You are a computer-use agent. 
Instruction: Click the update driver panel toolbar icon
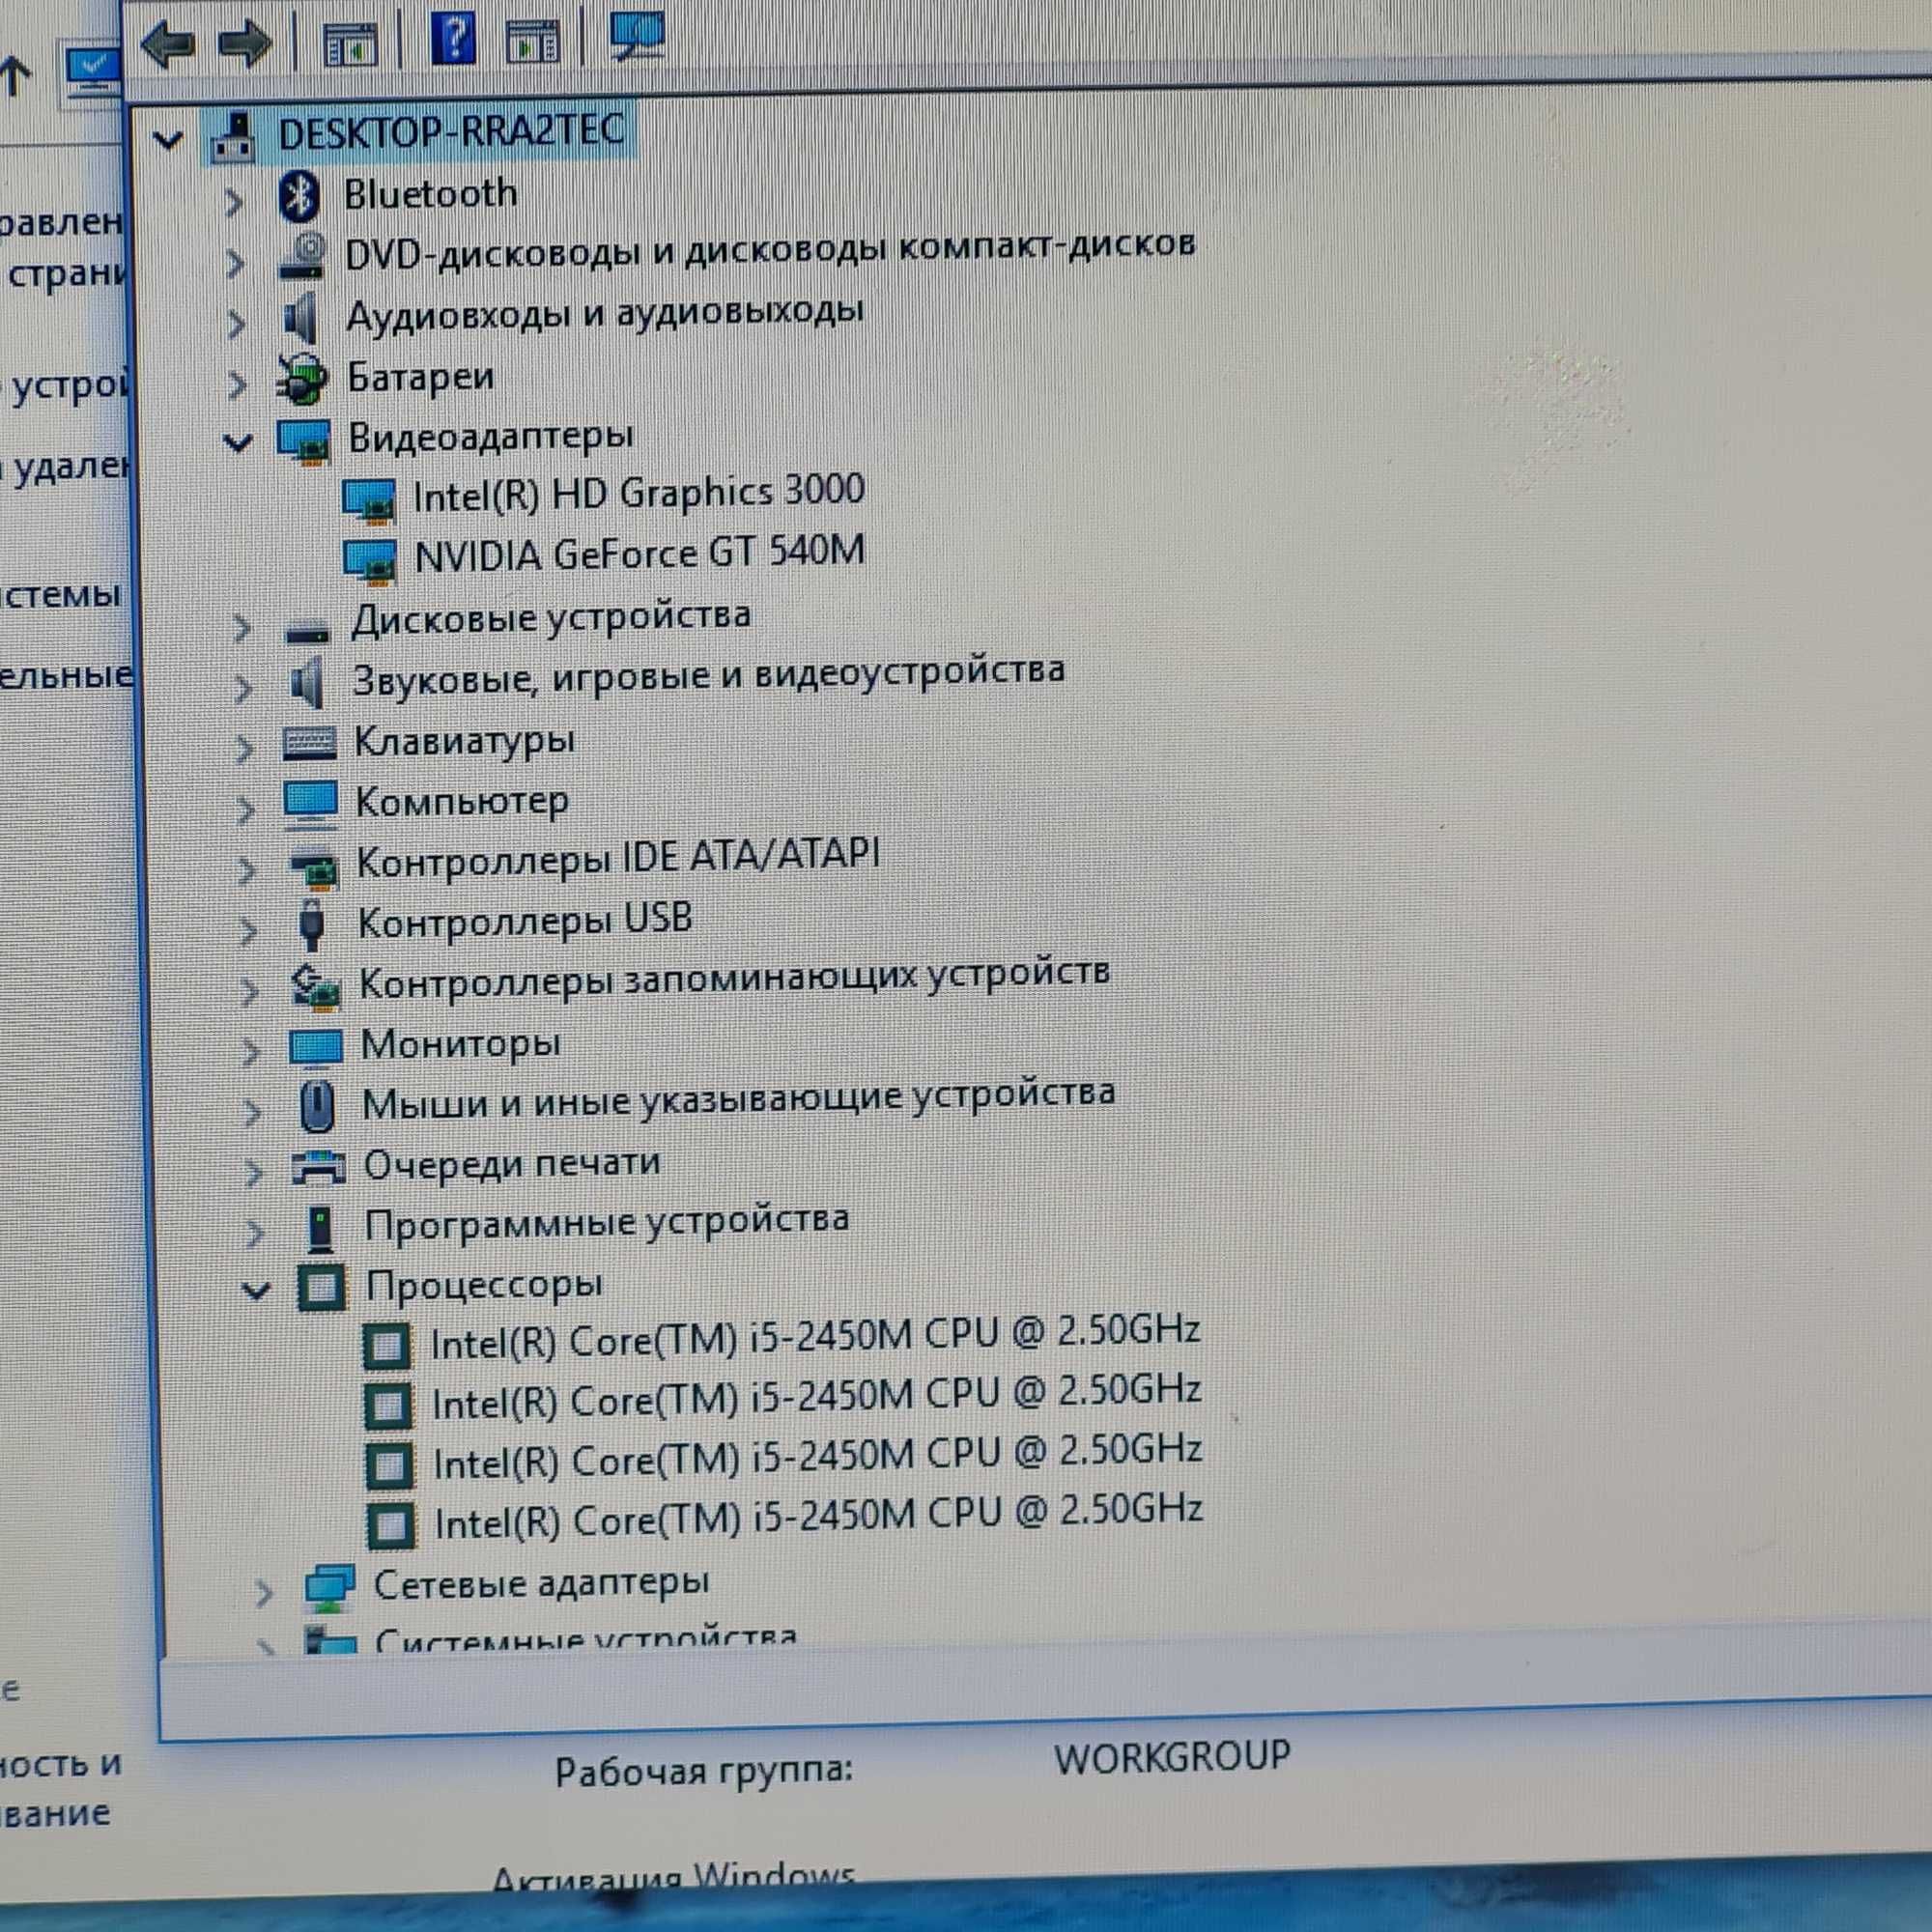point(532,40)
